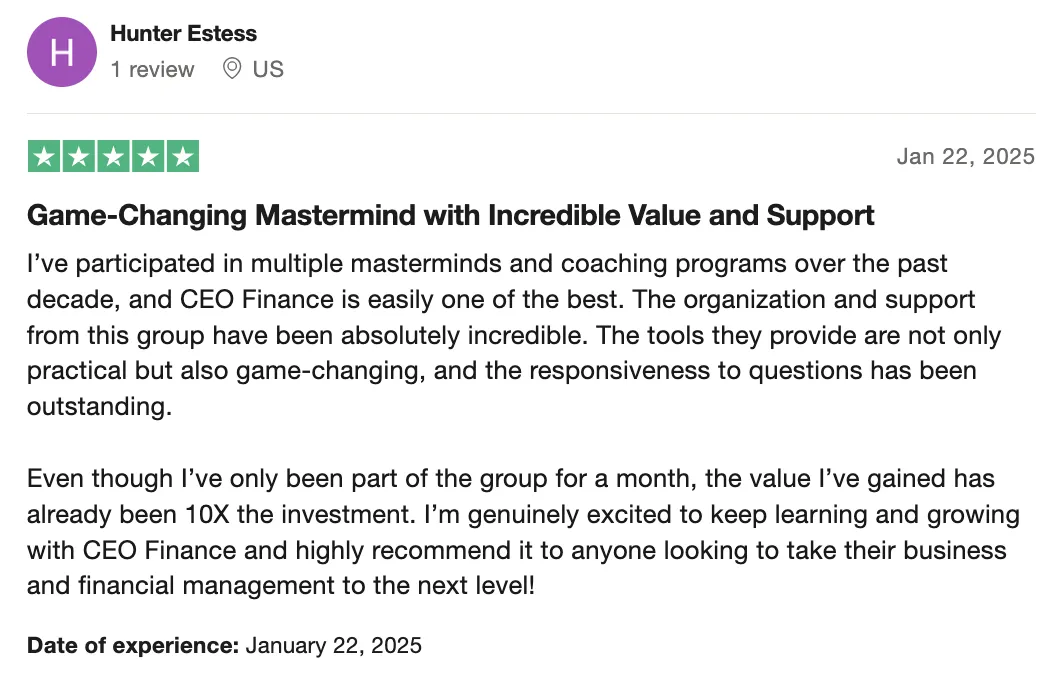Click the January 22, 2025 experience date
This screenshot has height=680, width=1062.
333,645
